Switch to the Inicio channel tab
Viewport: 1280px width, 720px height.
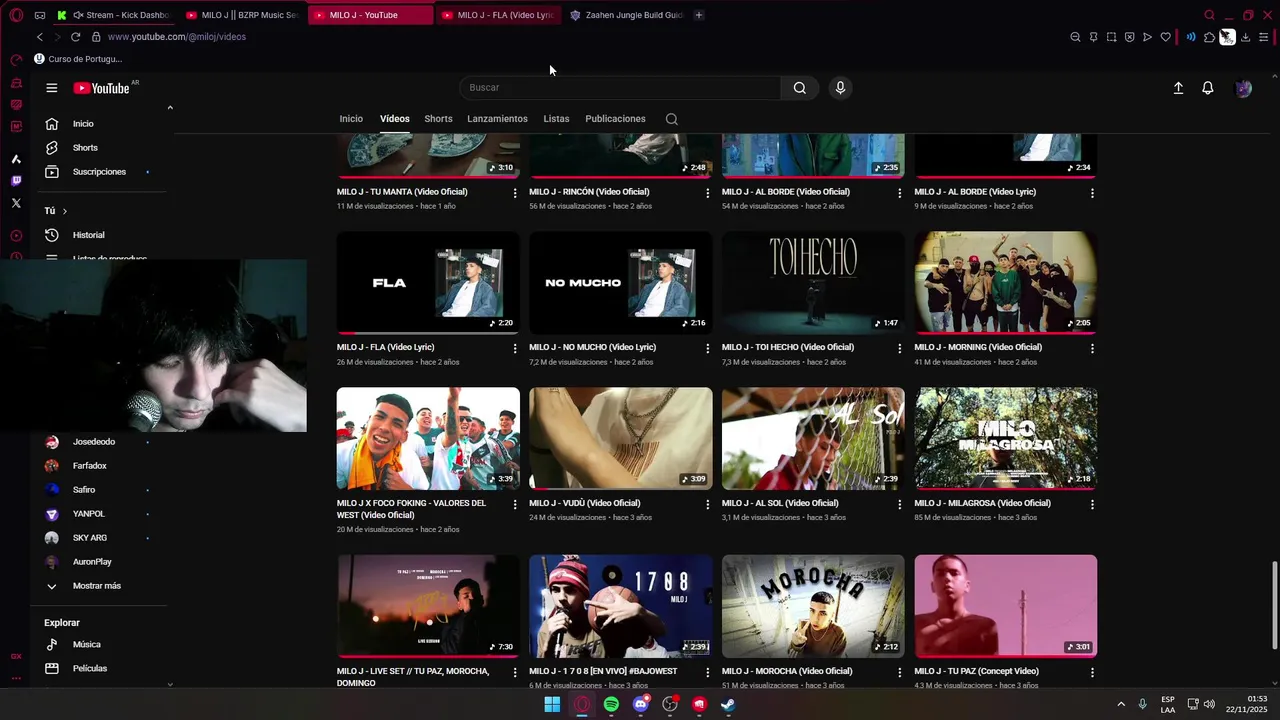pyautogui.click(x=351, y=119)
